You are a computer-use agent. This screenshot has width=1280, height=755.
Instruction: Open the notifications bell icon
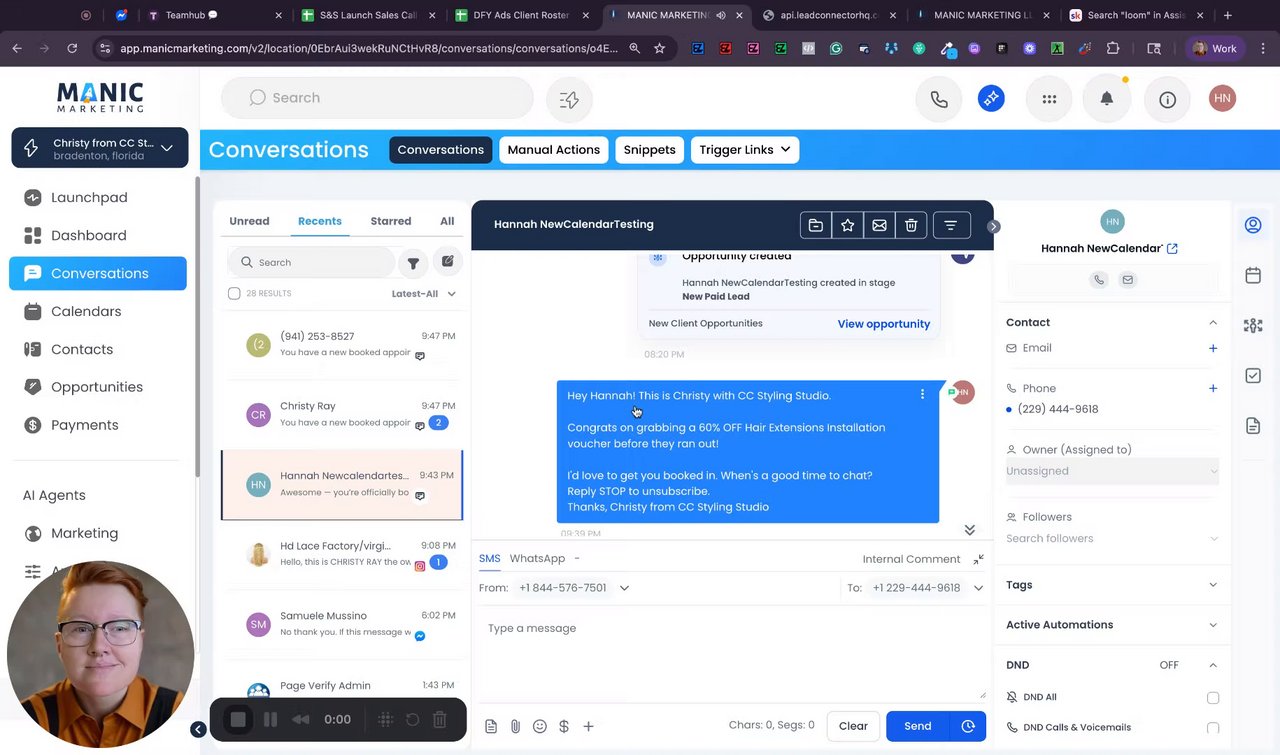tap(1106, 98)
